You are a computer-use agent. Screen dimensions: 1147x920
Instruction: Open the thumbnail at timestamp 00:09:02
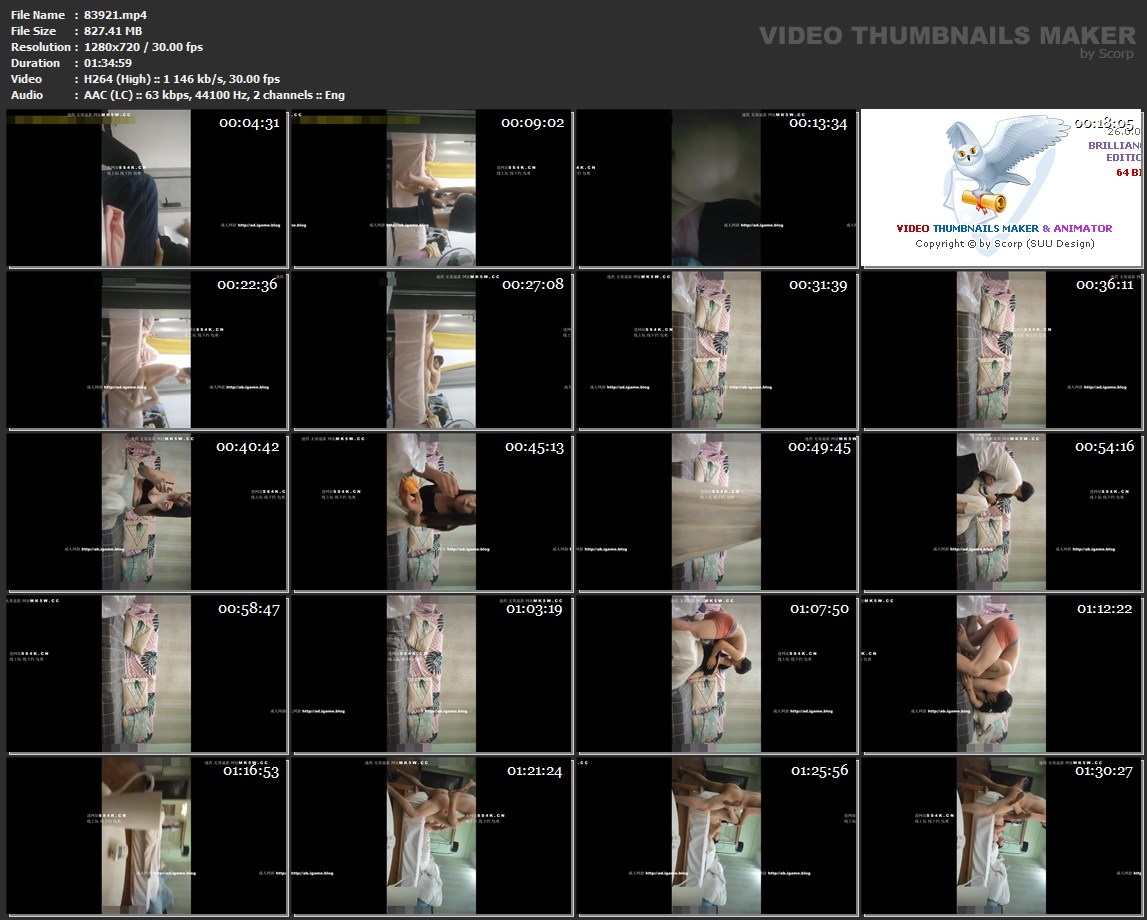tap(431, 188)
